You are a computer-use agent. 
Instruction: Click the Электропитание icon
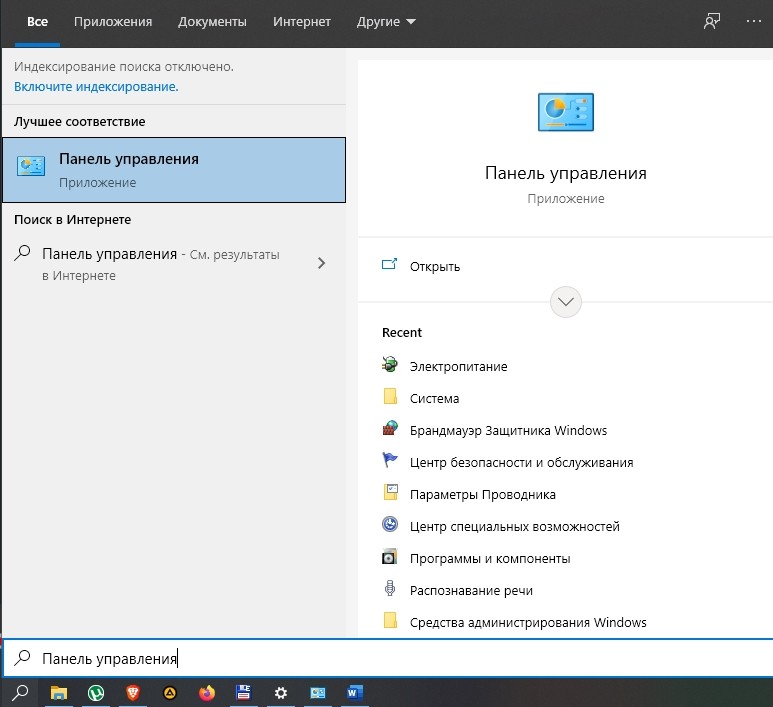click(390, 364)
